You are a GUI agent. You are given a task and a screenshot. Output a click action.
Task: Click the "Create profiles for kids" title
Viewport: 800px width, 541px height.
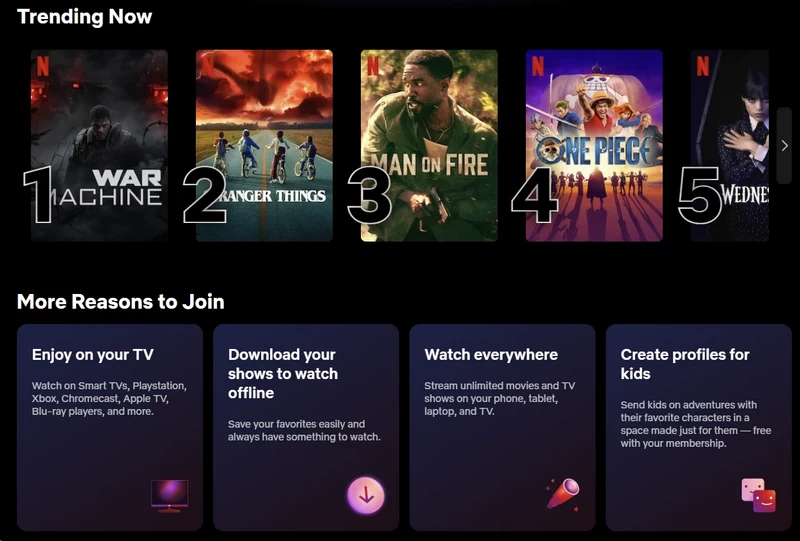685,364
